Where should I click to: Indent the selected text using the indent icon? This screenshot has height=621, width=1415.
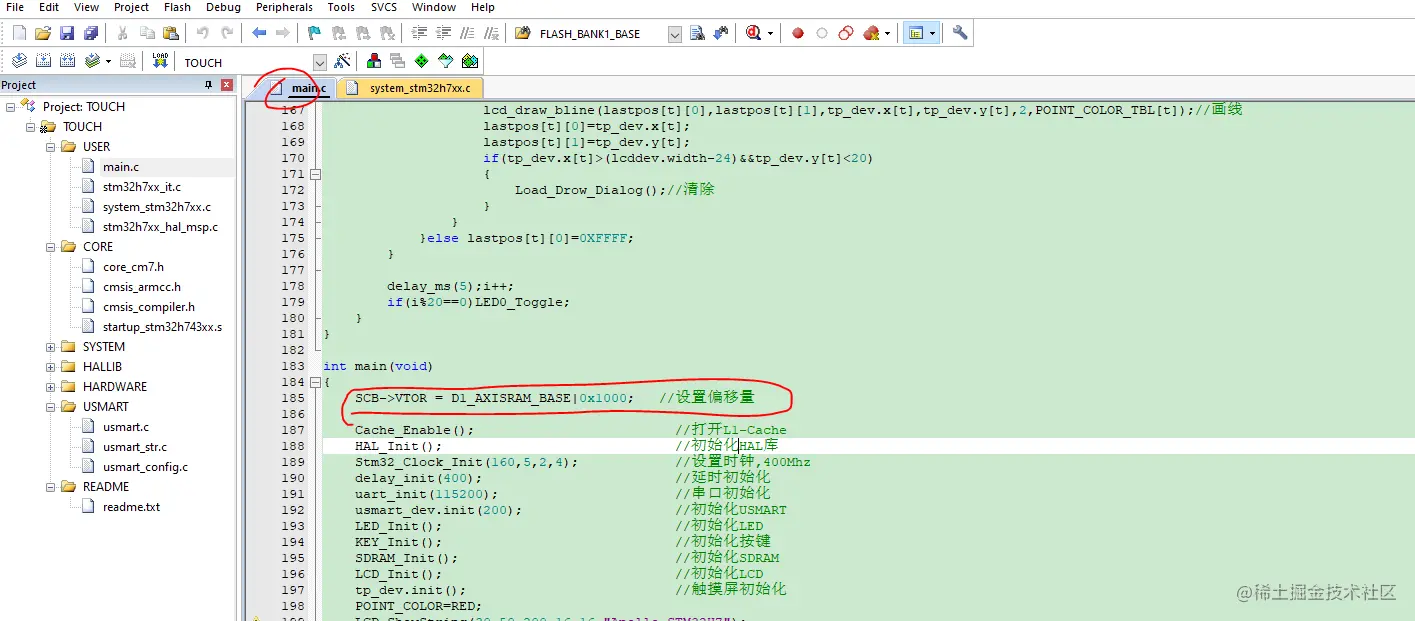pyautogui.click(x=419, y=33)
